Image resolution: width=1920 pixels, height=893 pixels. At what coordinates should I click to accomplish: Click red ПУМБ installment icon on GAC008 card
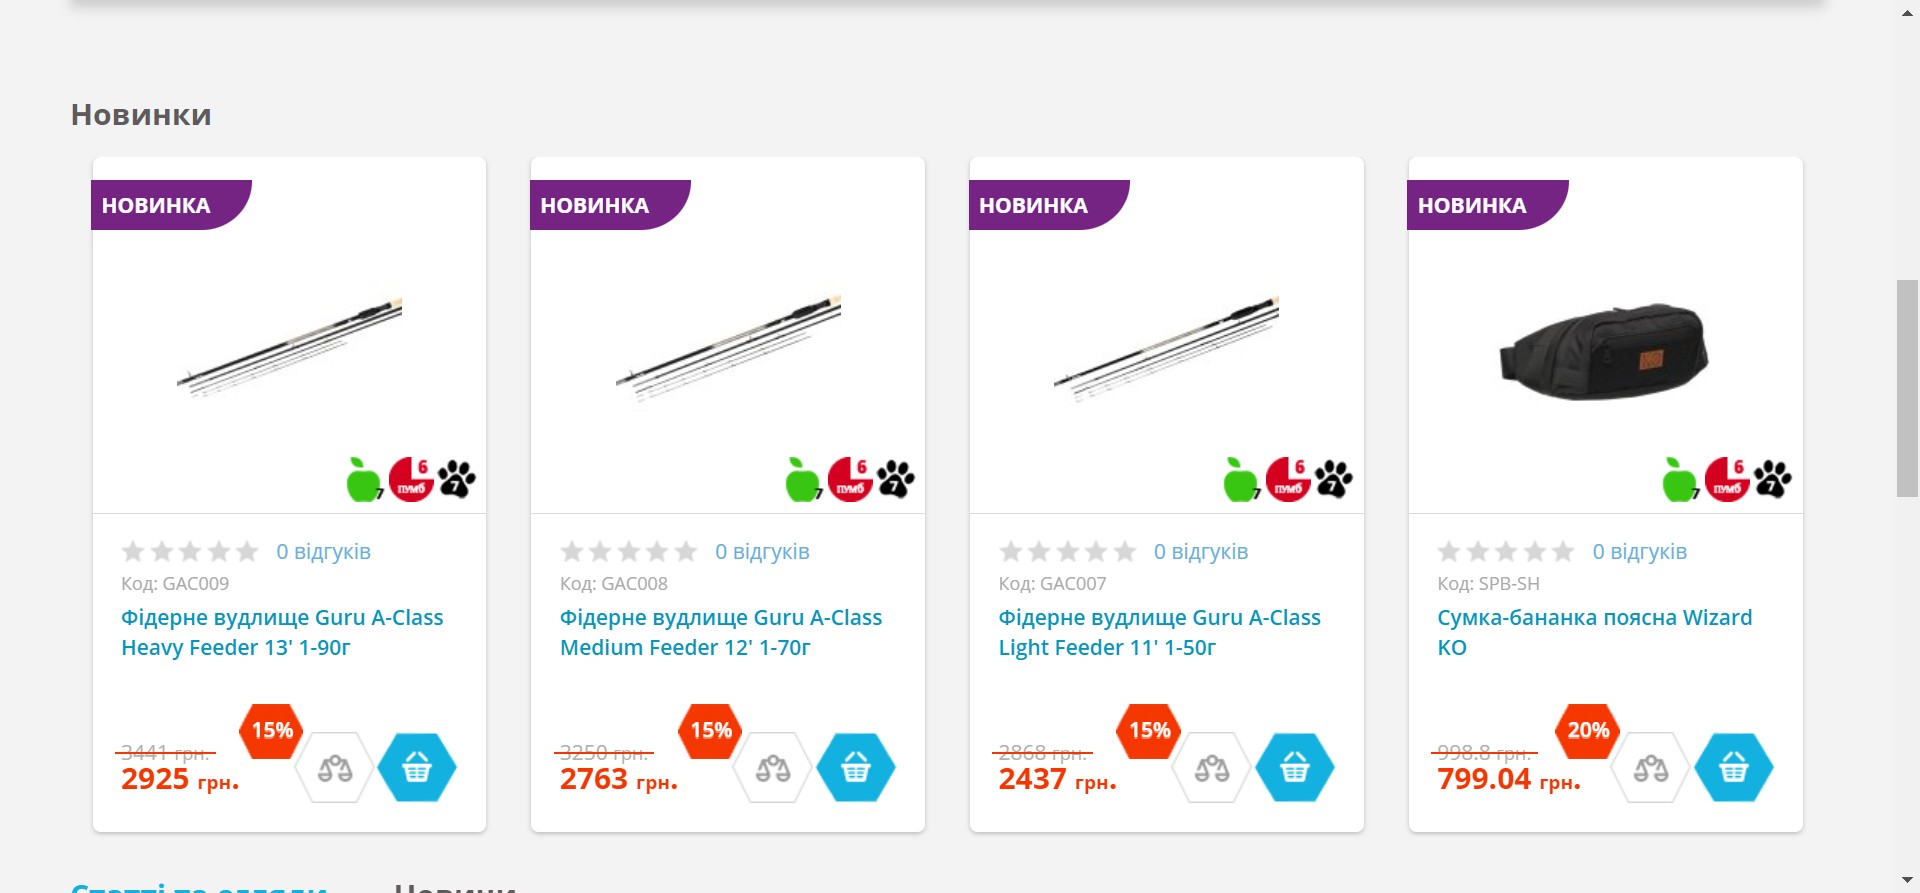[850, 480]
